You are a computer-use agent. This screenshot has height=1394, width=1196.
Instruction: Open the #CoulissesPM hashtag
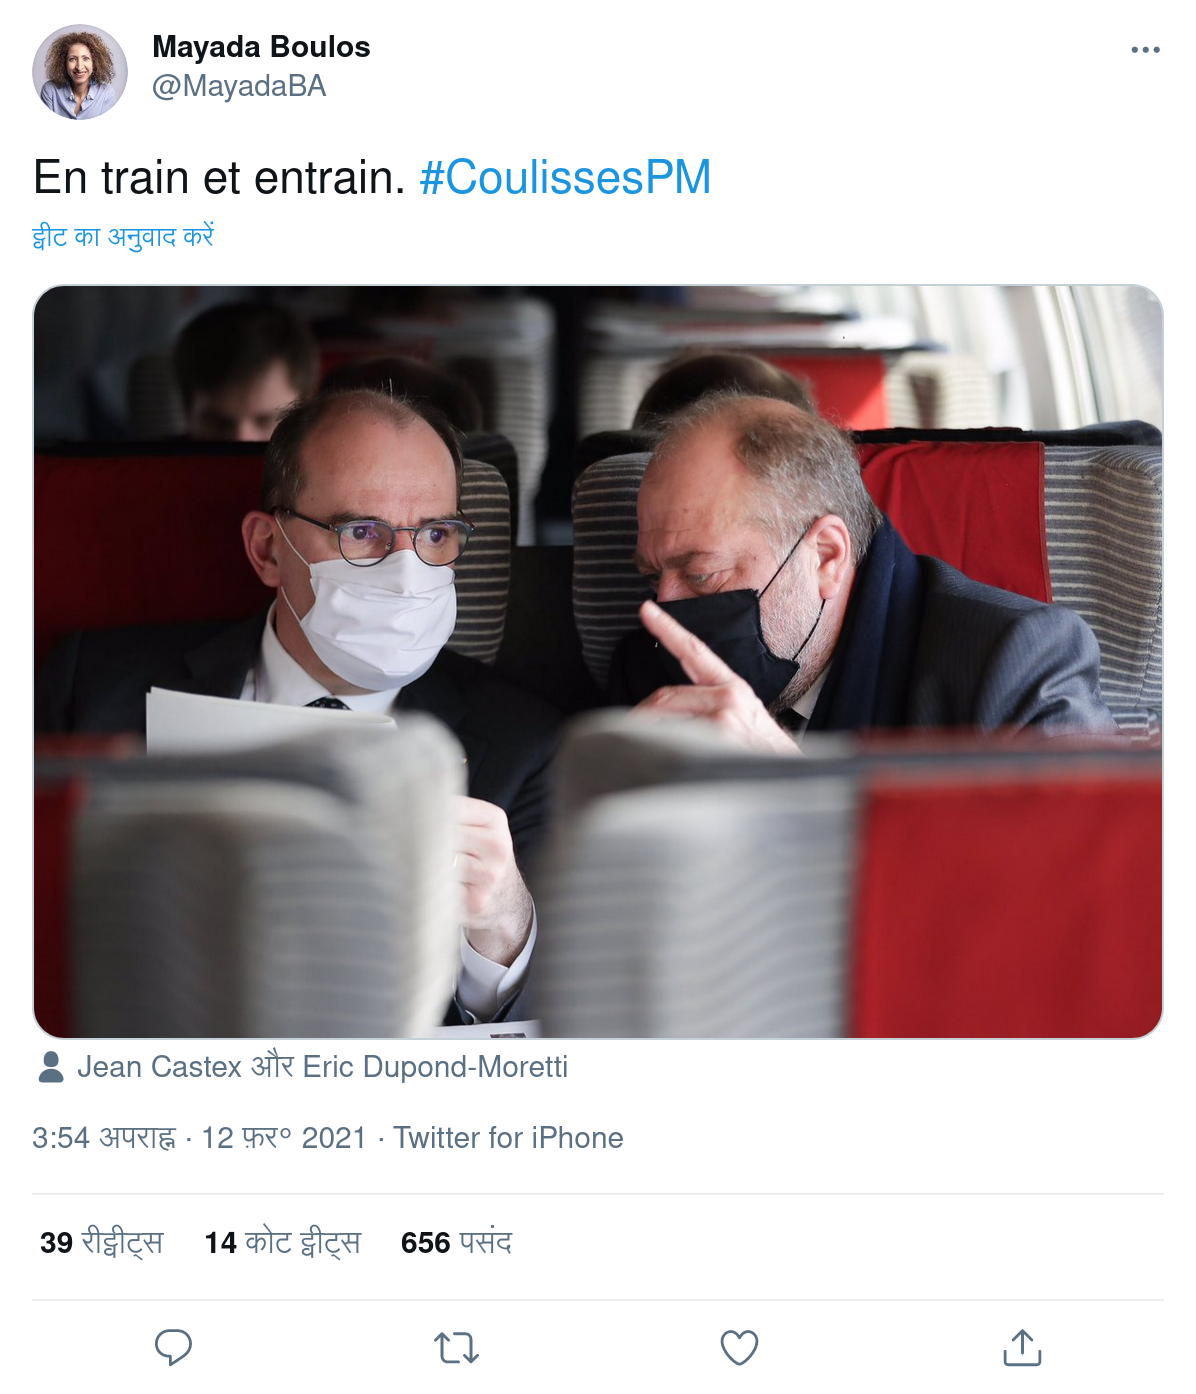pyautogui.click(x=565, y=178)
